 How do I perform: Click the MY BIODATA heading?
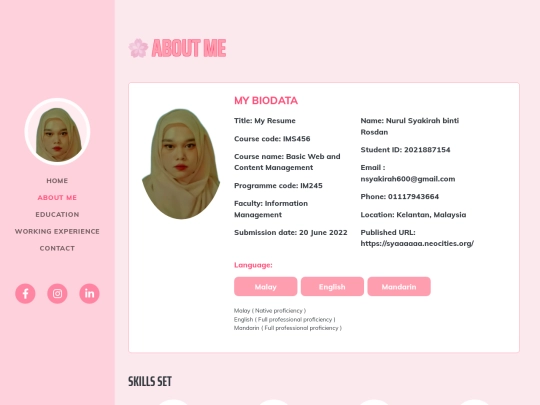tap(266, 101)
